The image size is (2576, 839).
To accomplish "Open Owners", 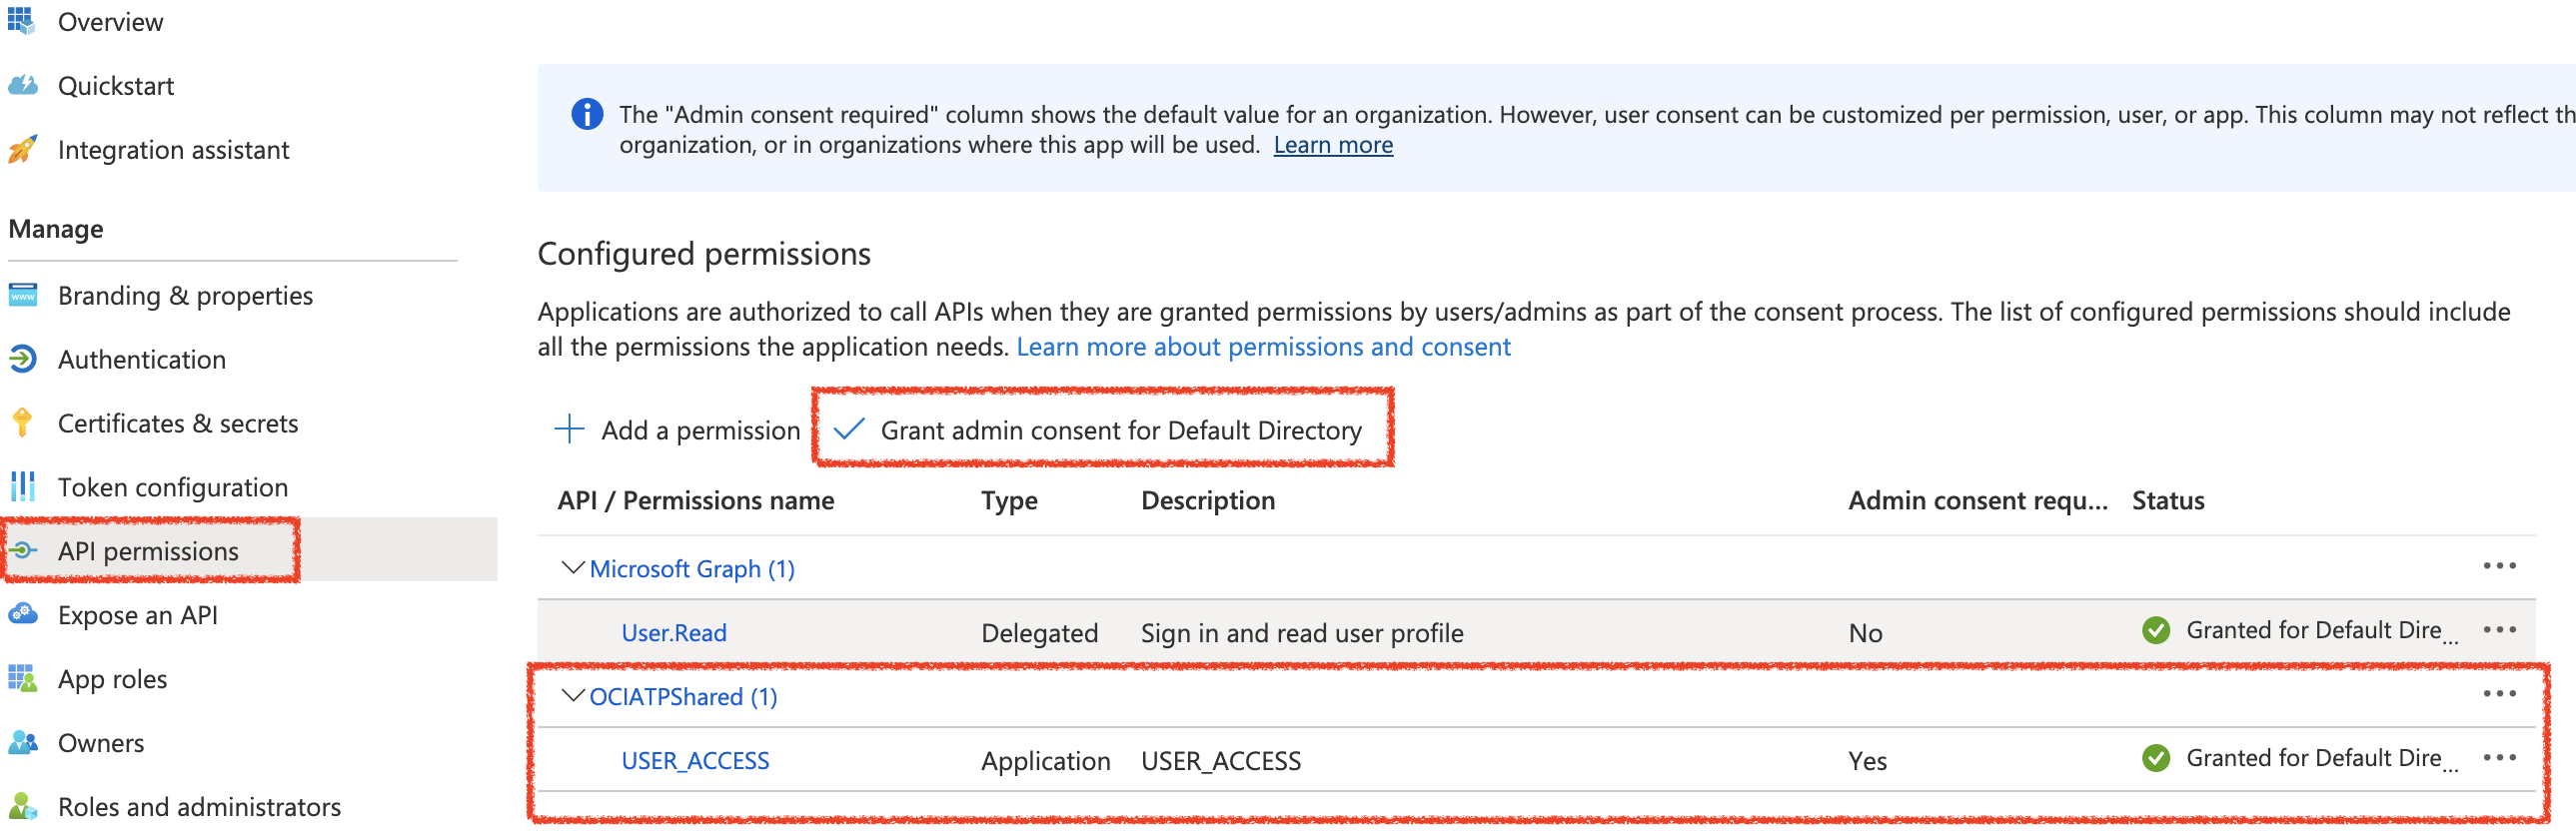I will click(x=101, y=743).
